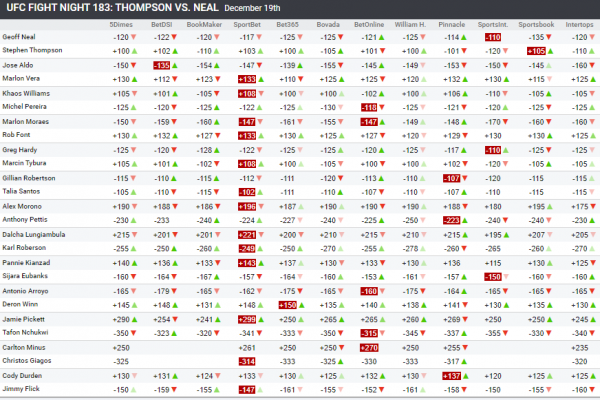Click green arrow next to Marlon Moraes' BetOnline -147

click(x=382, y=122)
